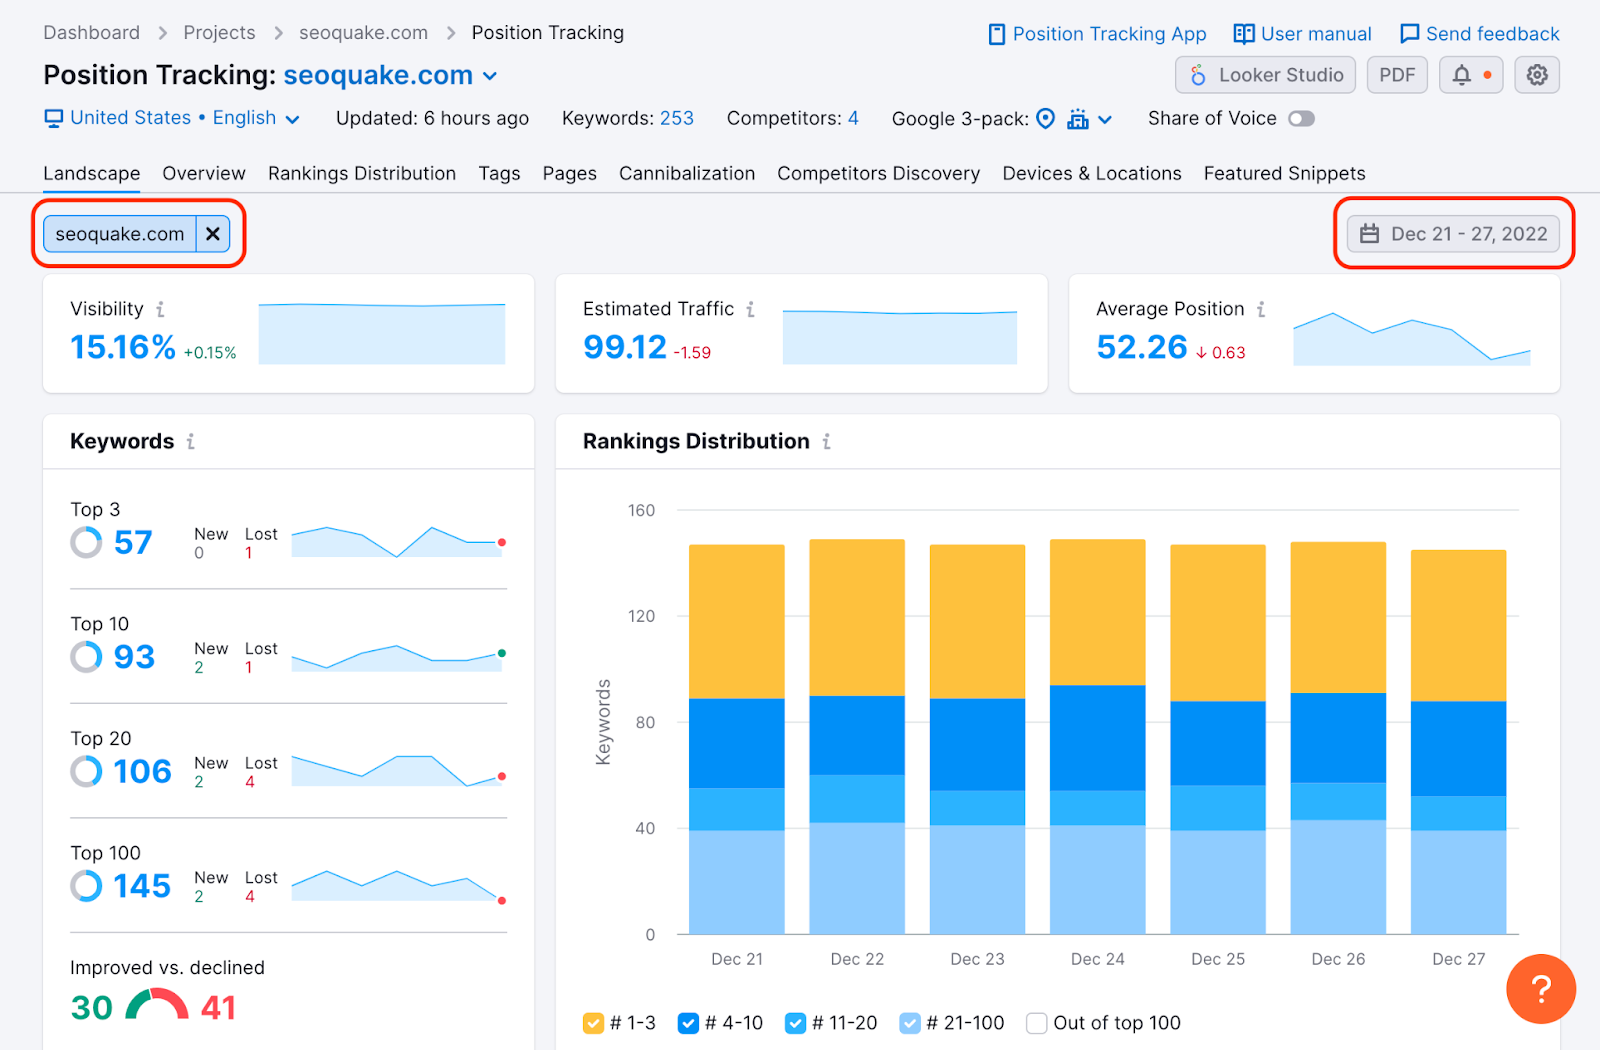Click improved keywords count 30
1600x1050 pixels.
click(91, 1007)
